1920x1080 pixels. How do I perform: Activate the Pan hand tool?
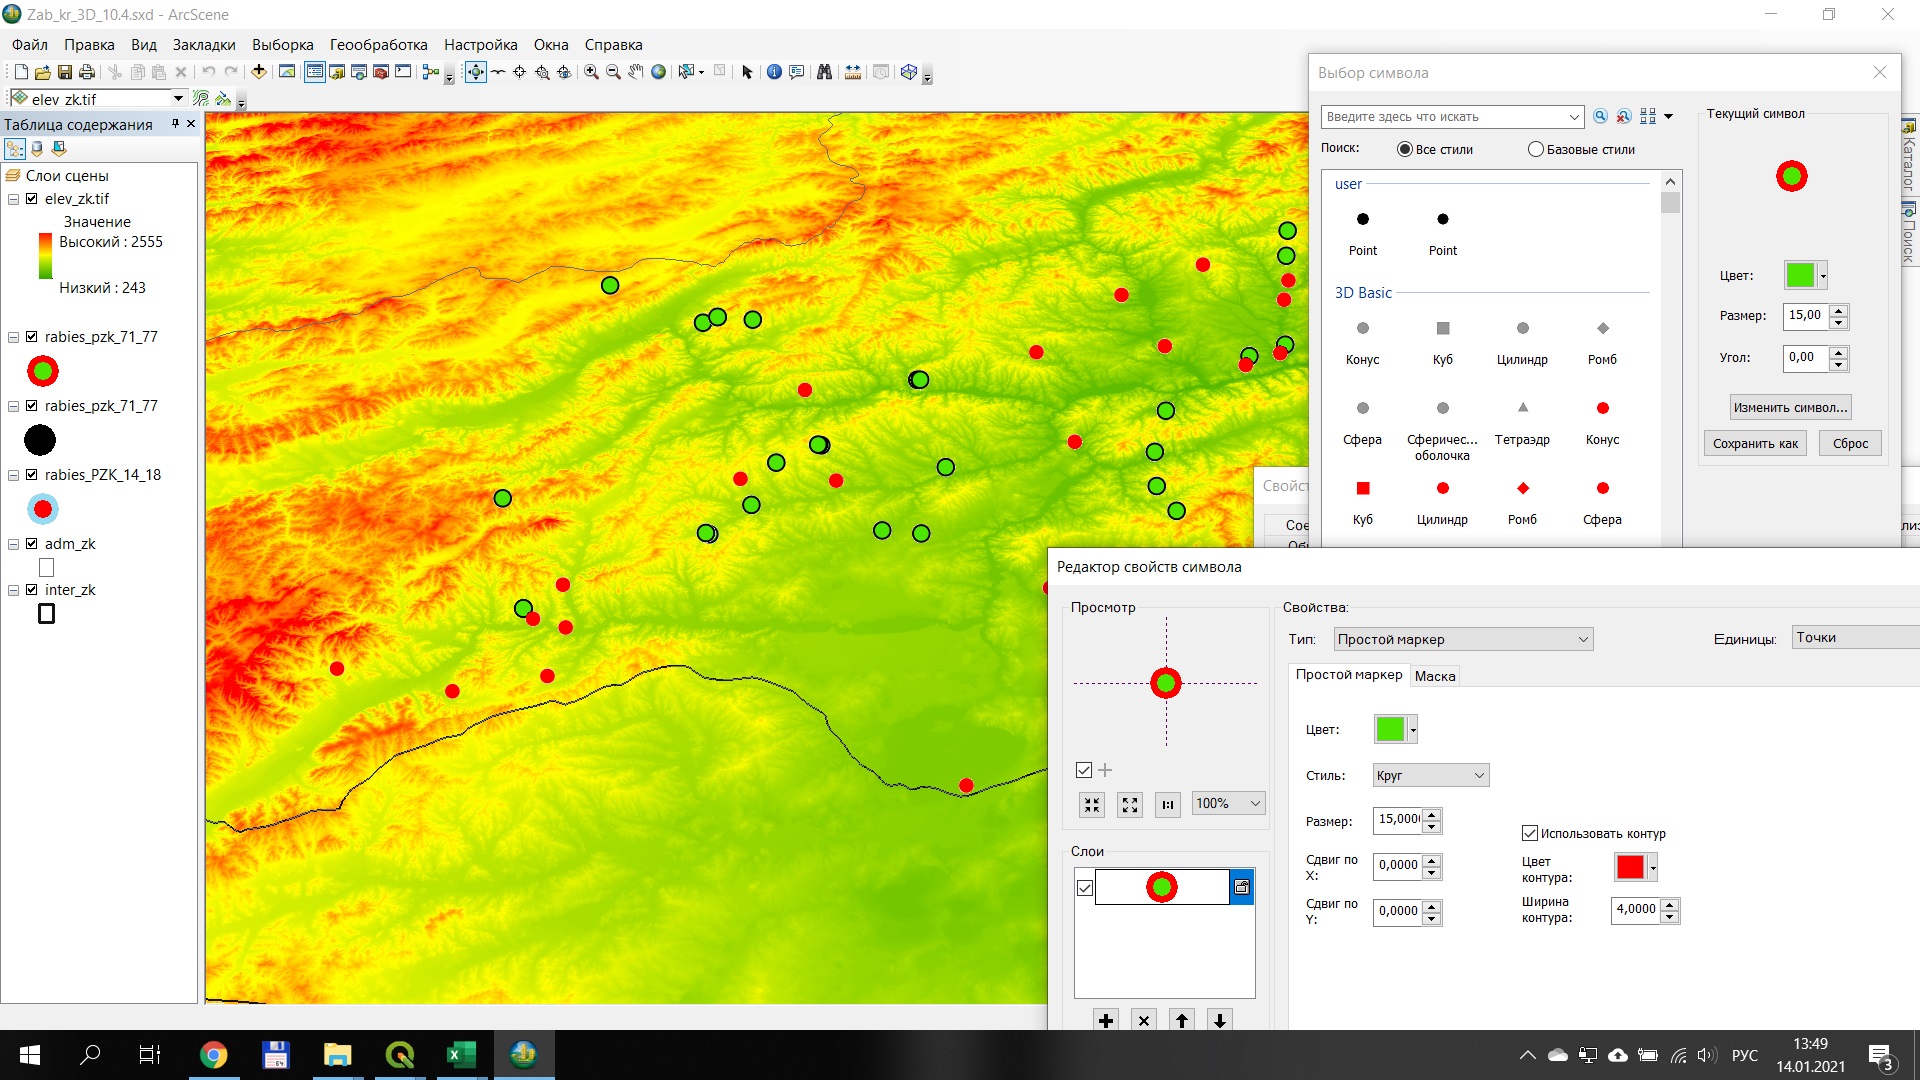click(636, 72)
